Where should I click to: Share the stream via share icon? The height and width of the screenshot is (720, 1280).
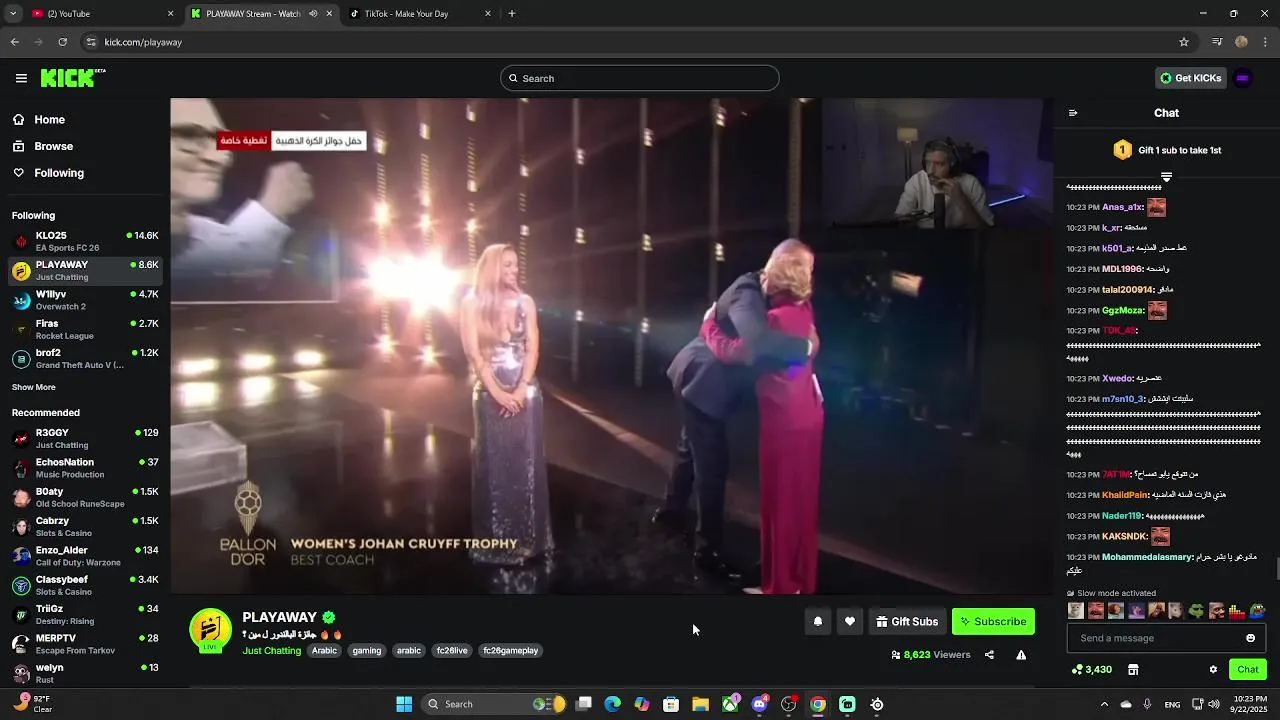[x=989, y=655]
